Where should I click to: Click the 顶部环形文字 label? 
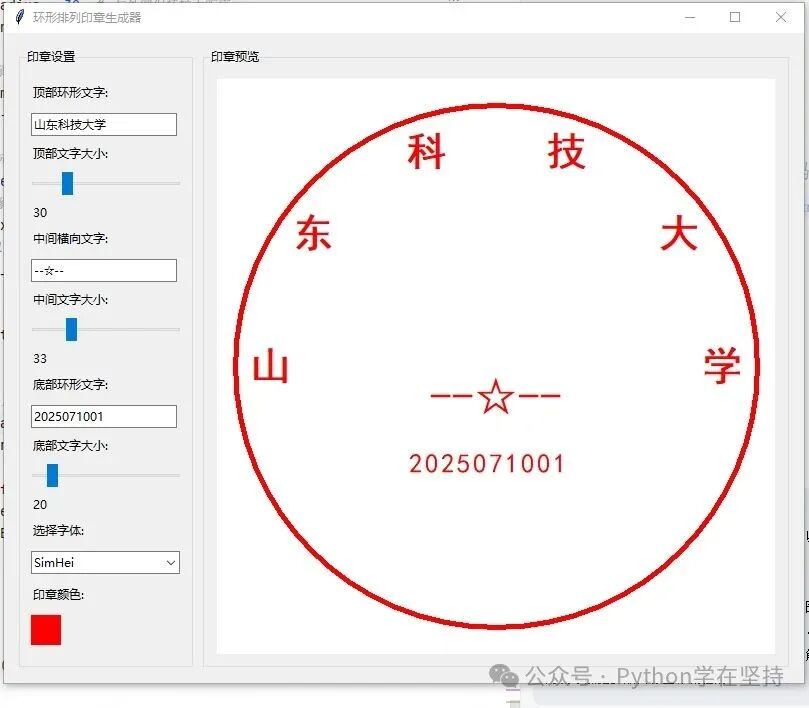[70, 92]
